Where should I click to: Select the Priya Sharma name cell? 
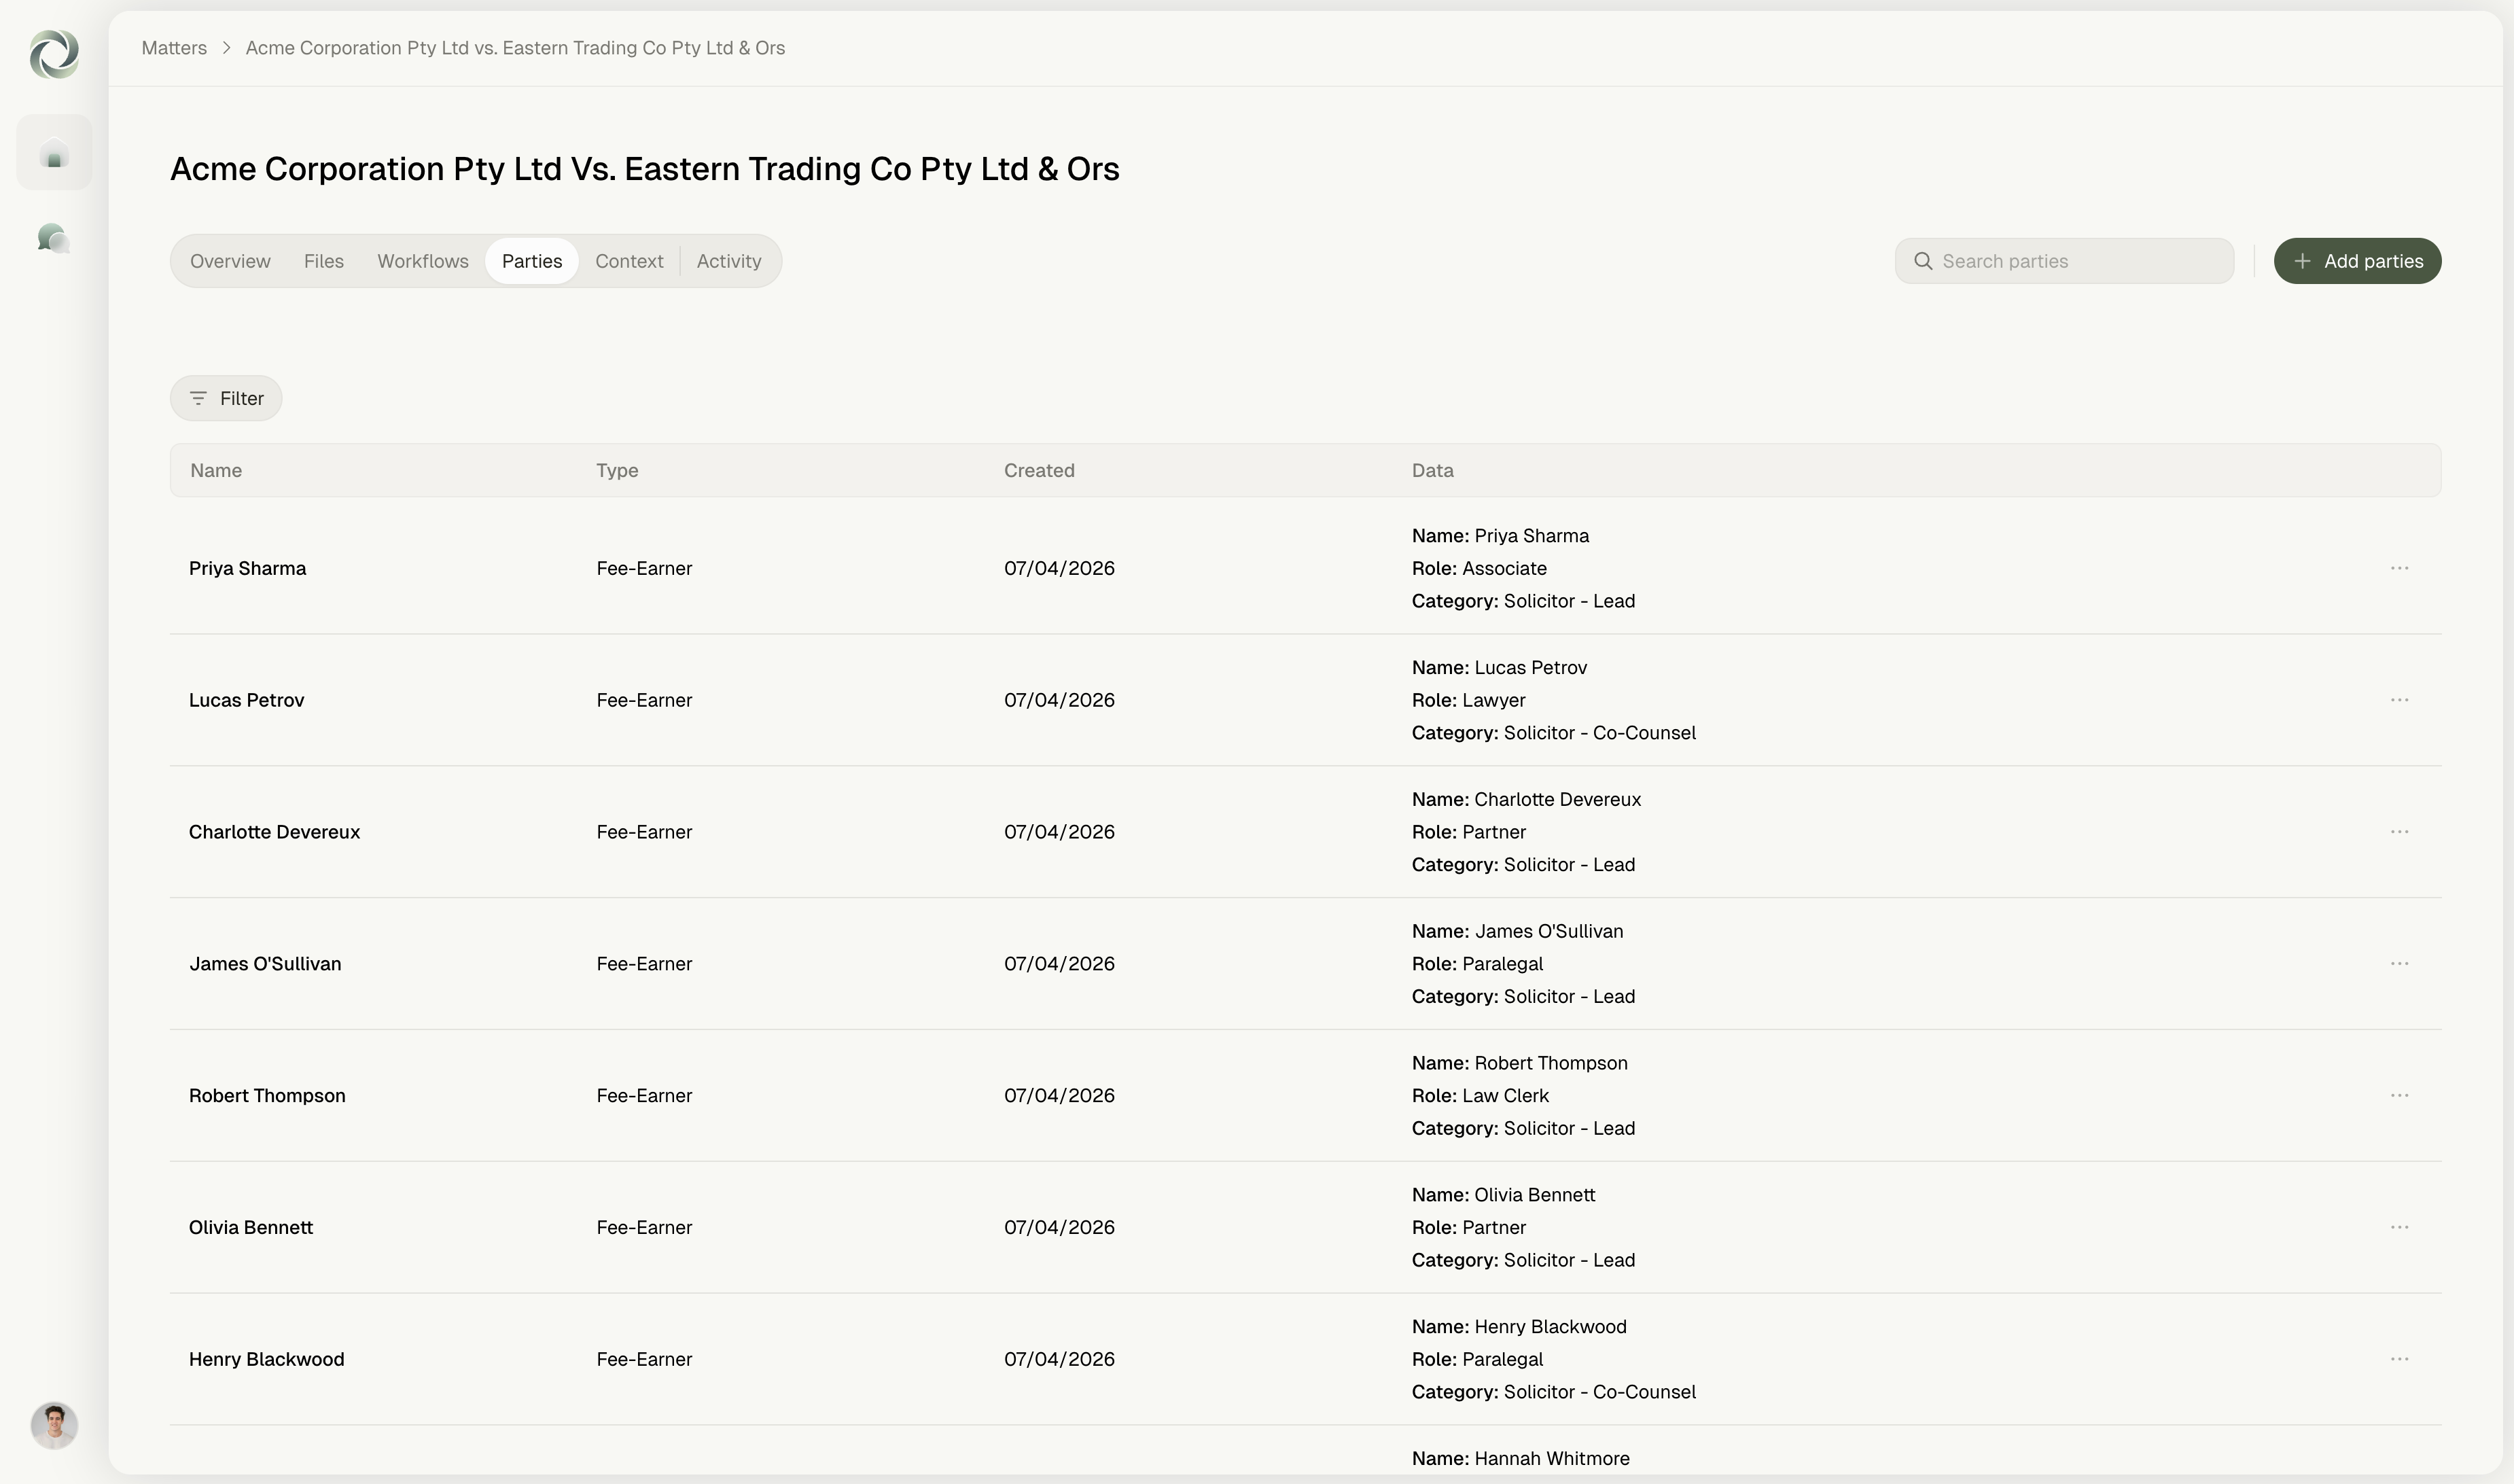[247, 568]
